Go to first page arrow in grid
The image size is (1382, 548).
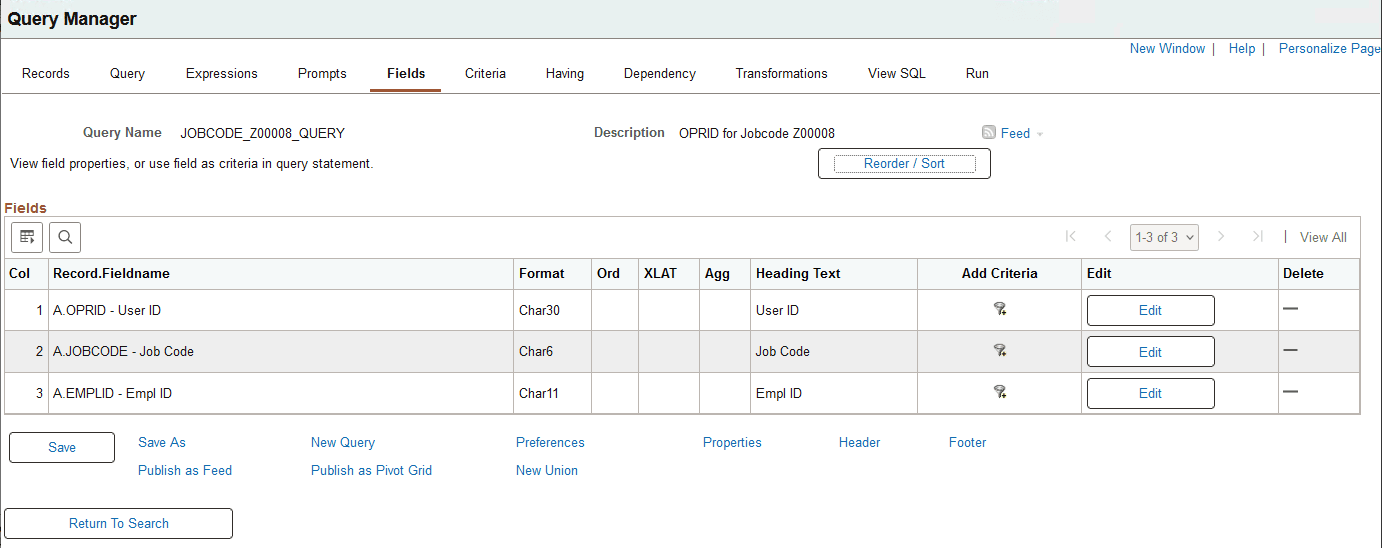point(1071,237)
